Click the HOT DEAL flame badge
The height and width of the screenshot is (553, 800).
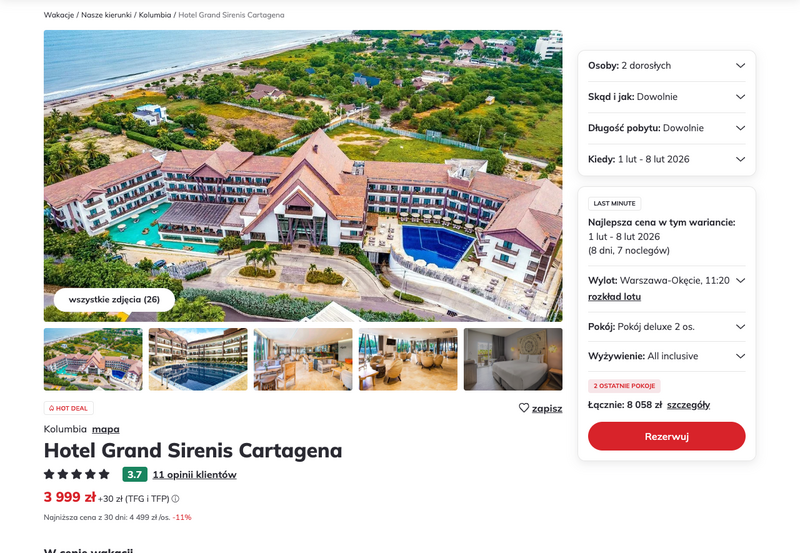68,408
